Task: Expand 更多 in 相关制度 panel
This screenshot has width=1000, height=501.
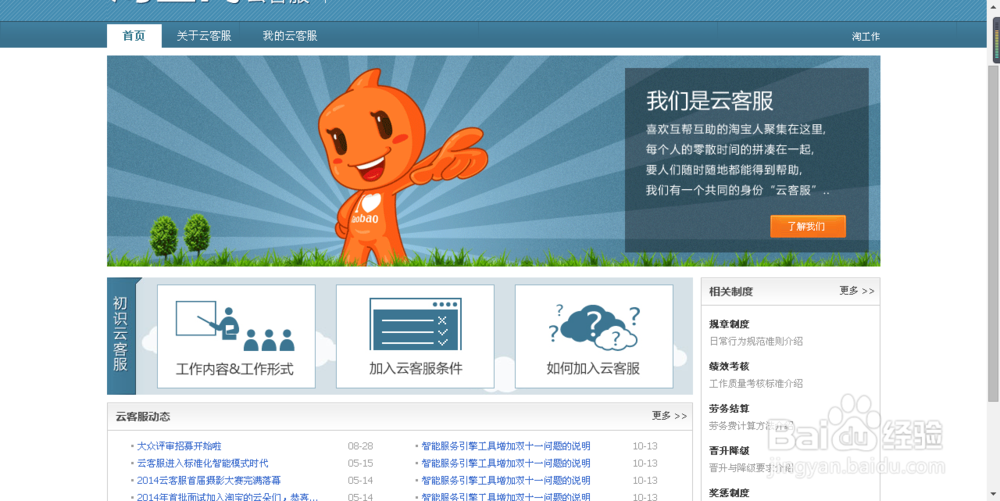Action: (x=857, y=291)
